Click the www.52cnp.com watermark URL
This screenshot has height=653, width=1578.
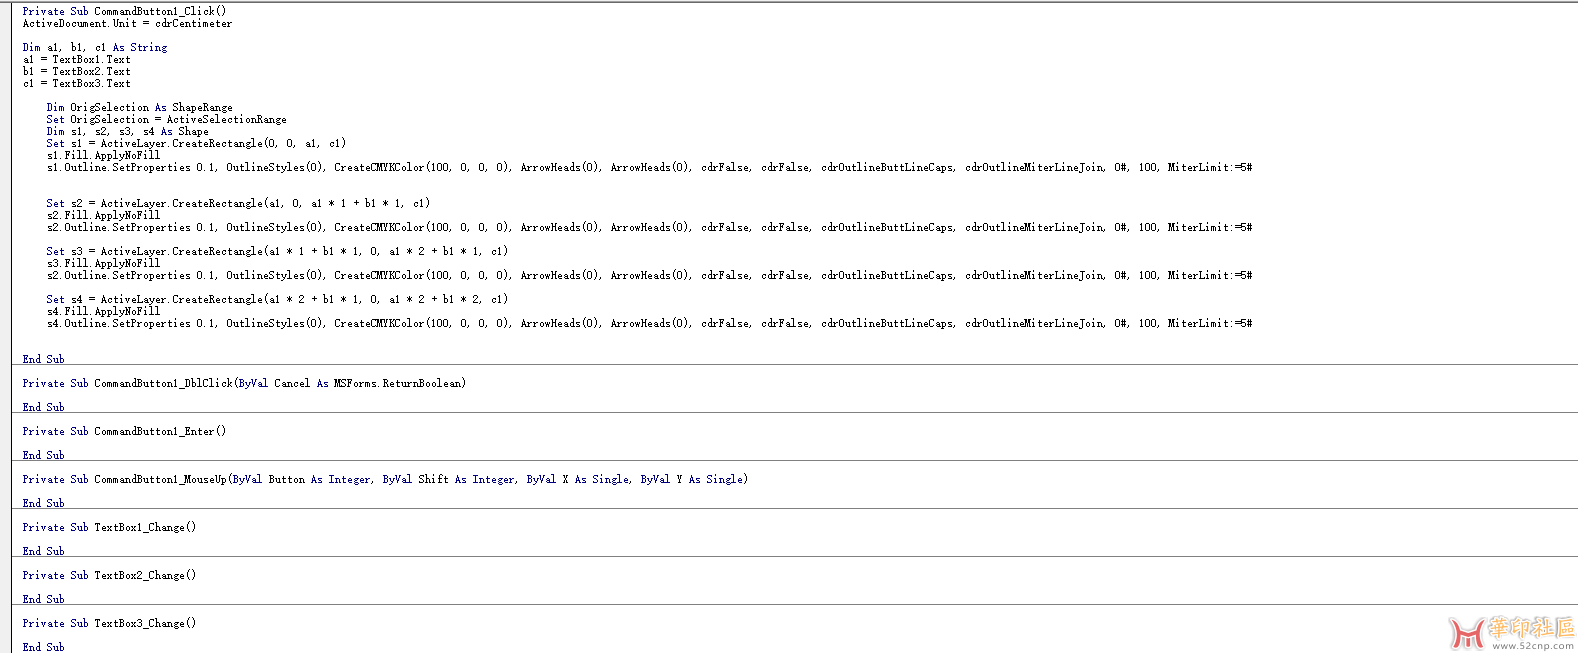(1533, 646)
